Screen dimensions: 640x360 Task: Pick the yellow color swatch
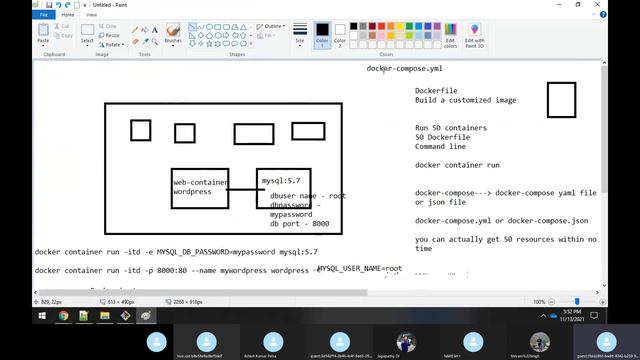(400, 26)
